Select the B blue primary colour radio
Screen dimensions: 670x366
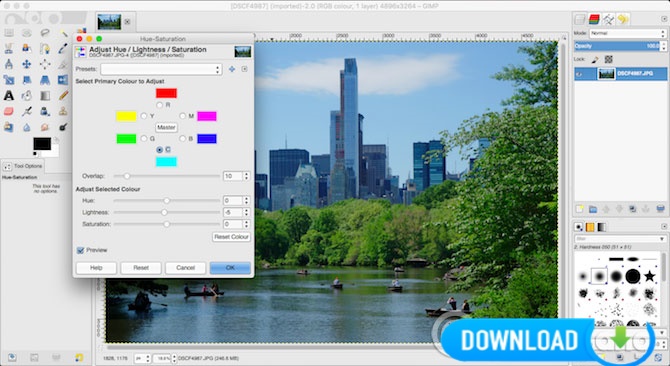click(183, 138)
